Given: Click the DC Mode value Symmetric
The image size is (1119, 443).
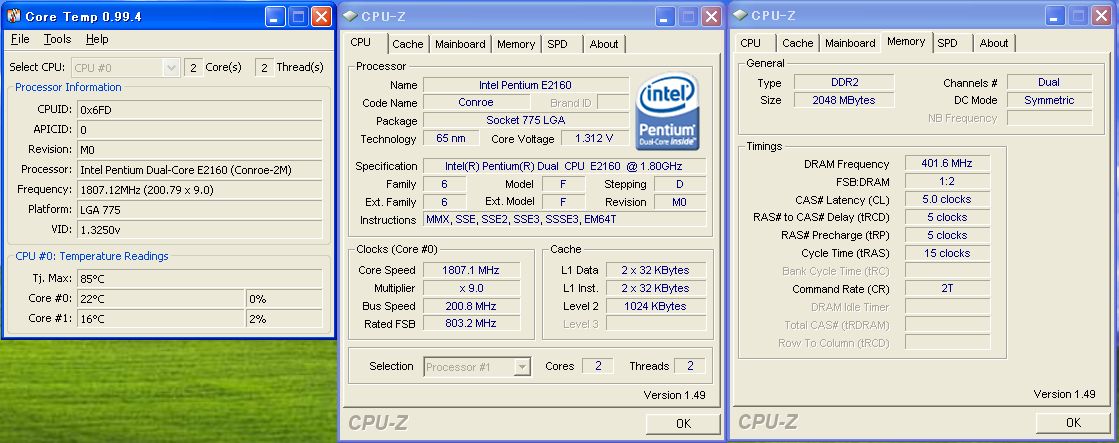Looking at the screenshot, I should point(1049,101).
